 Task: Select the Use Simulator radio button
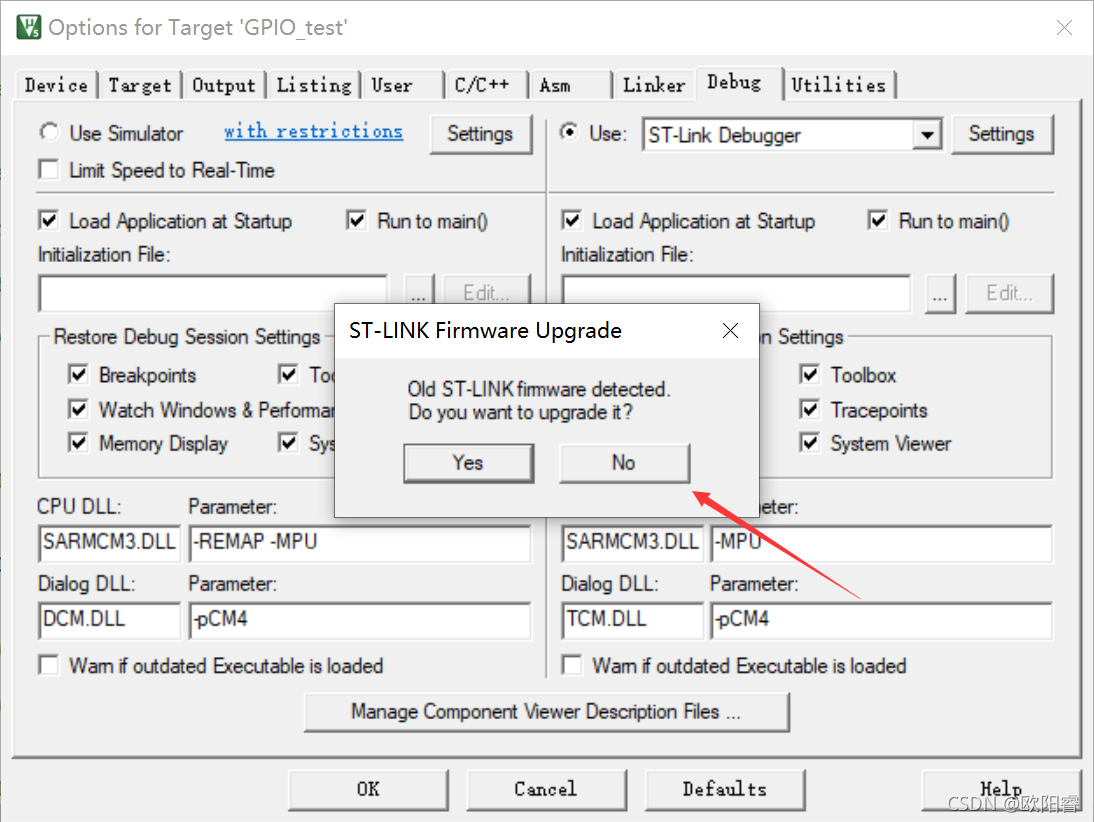49,132
